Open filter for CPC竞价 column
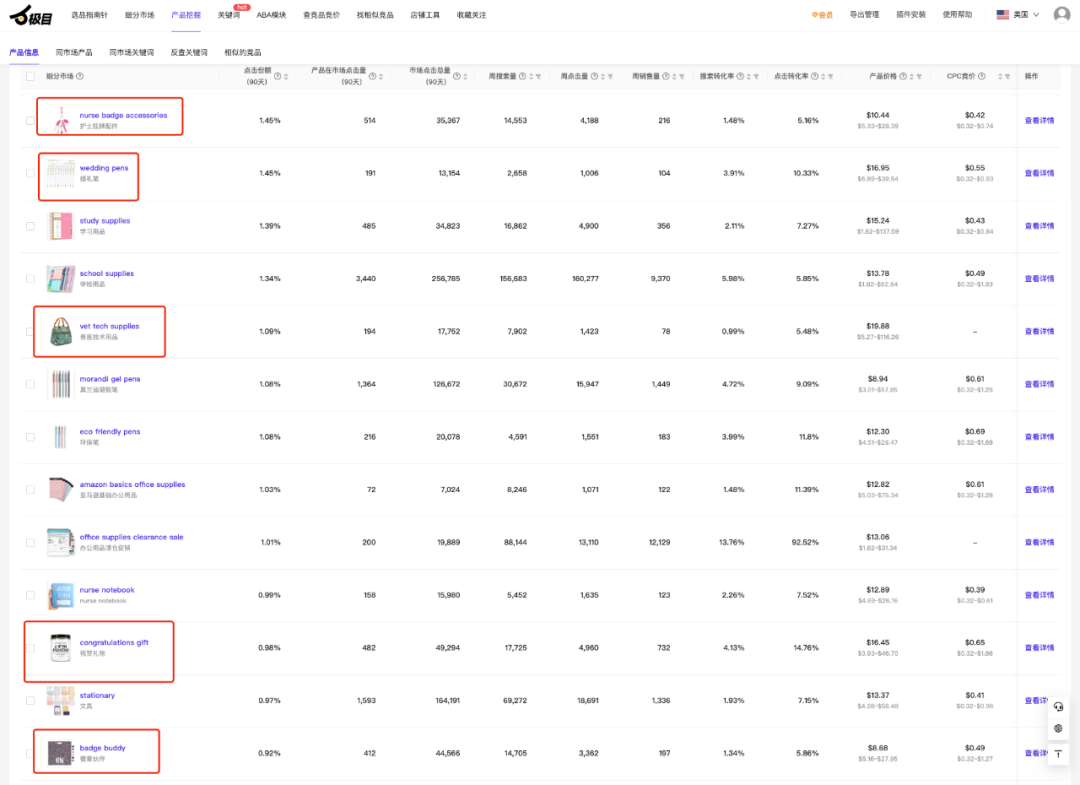Screen dimensions: 1080x785 (1008, 76)
